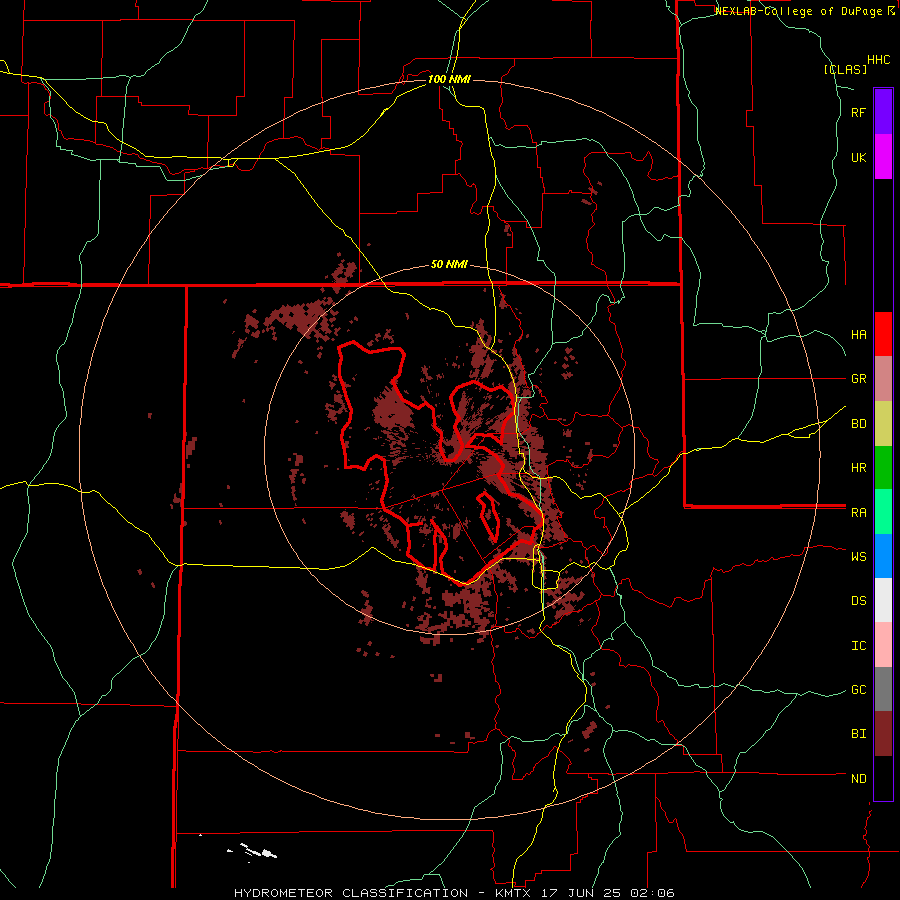Viewport: 900px width, 900px height.
Task: Click the [CLAS] units label
Action: (x=845, y=69)
